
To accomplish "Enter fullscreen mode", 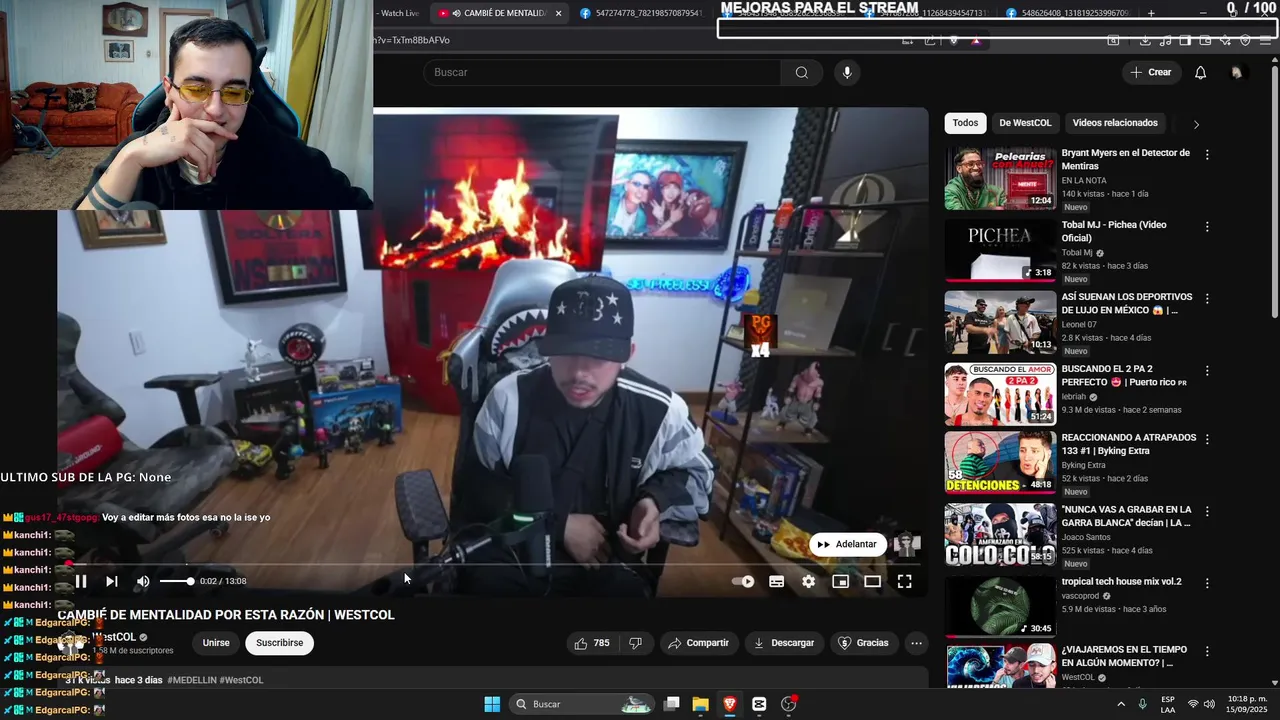I will [x=904, y=581].
